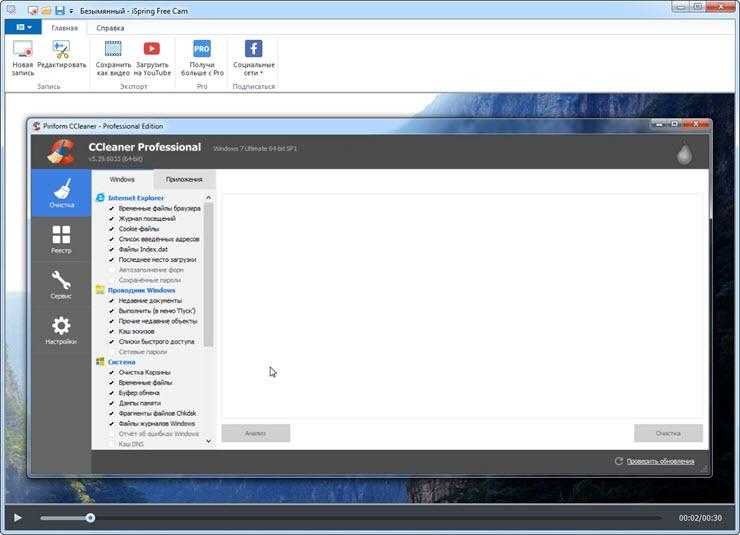Enable Кэш DNS checkbox
Image resolution: width=740 pixels, height=535 pixels.
tap(112, 444)
